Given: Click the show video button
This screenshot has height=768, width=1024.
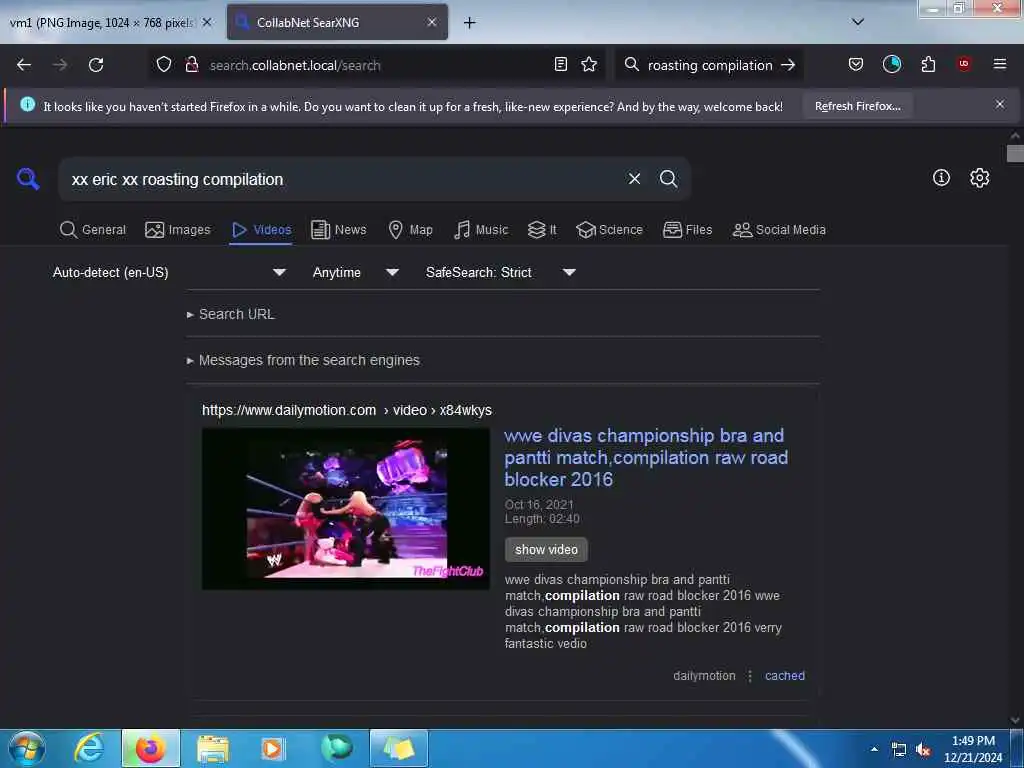Looking at the screenshot, I should [x=546, y=550].
